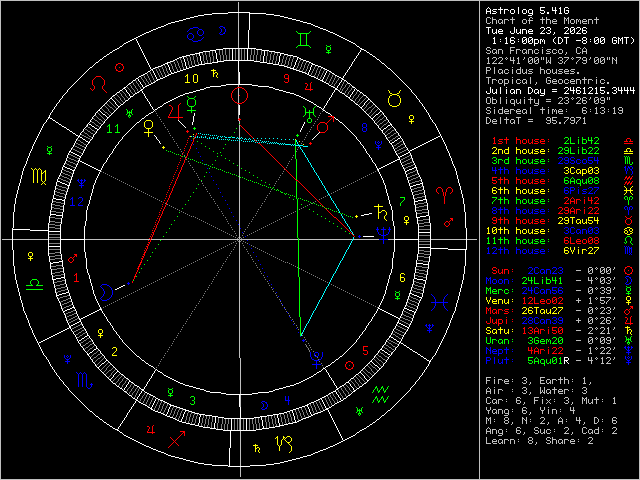The image size is (640, 480).
Task: Click house number 5 in the wheel
Action: click(x=365, y=350)
